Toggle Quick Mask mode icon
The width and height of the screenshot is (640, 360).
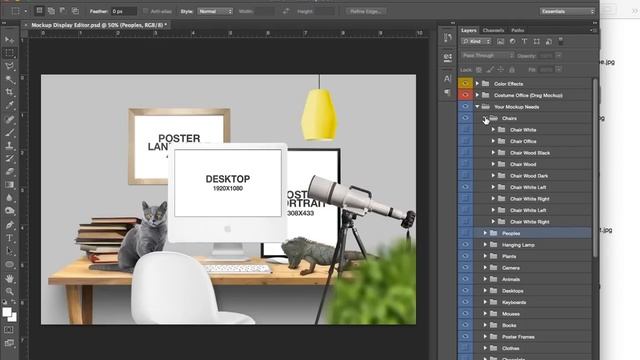point(9,329)
